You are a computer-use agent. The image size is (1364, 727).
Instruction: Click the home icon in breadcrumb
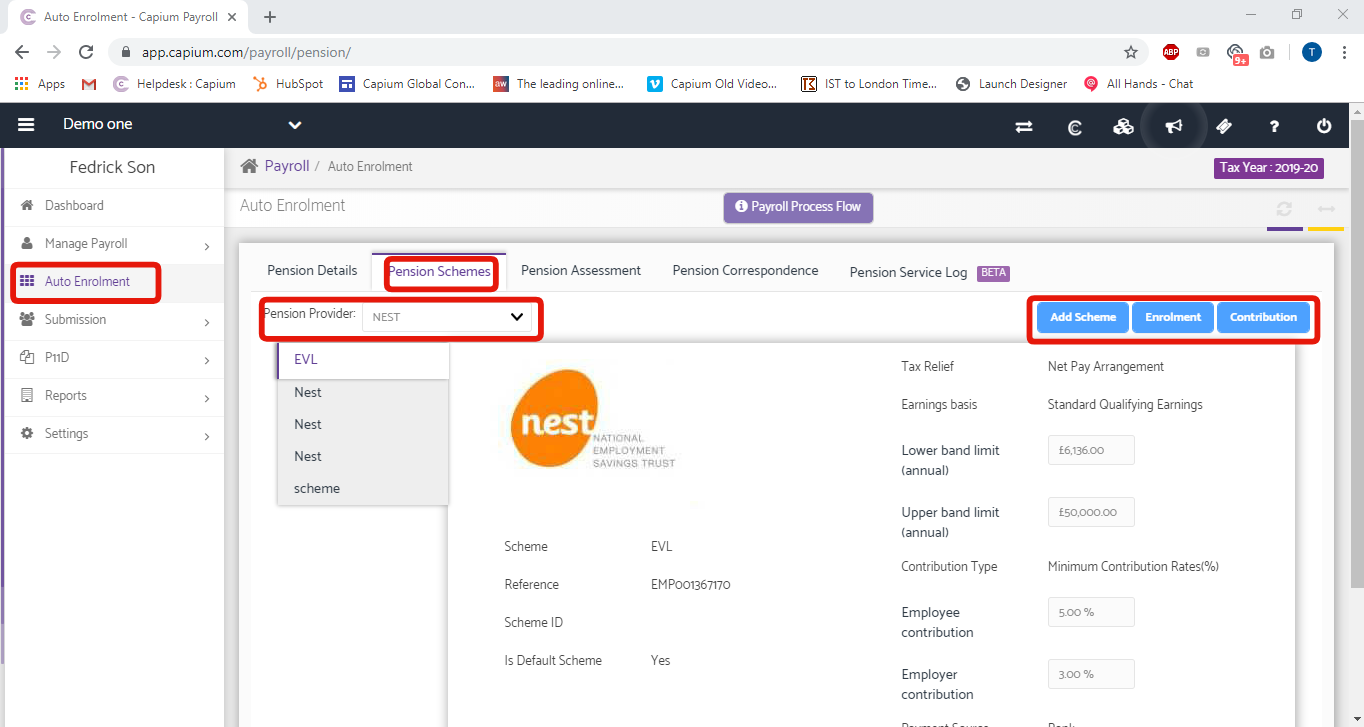(250, 166)
